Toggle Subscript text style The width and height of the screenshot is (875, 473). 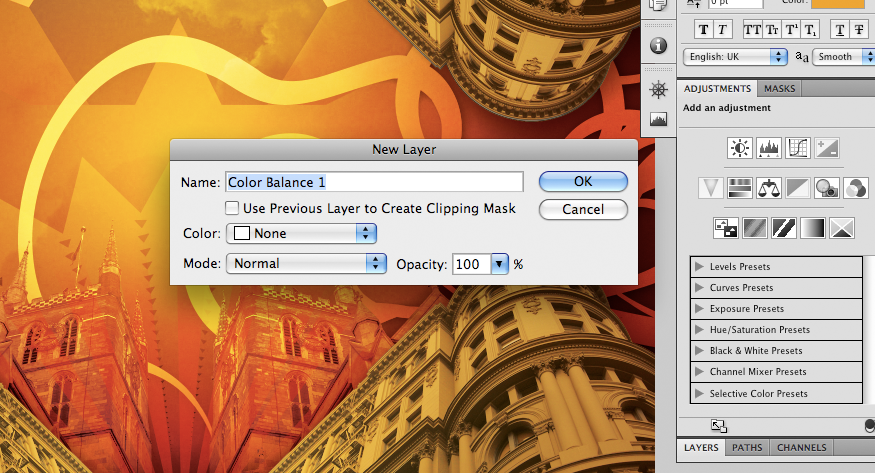coord(810,30)
